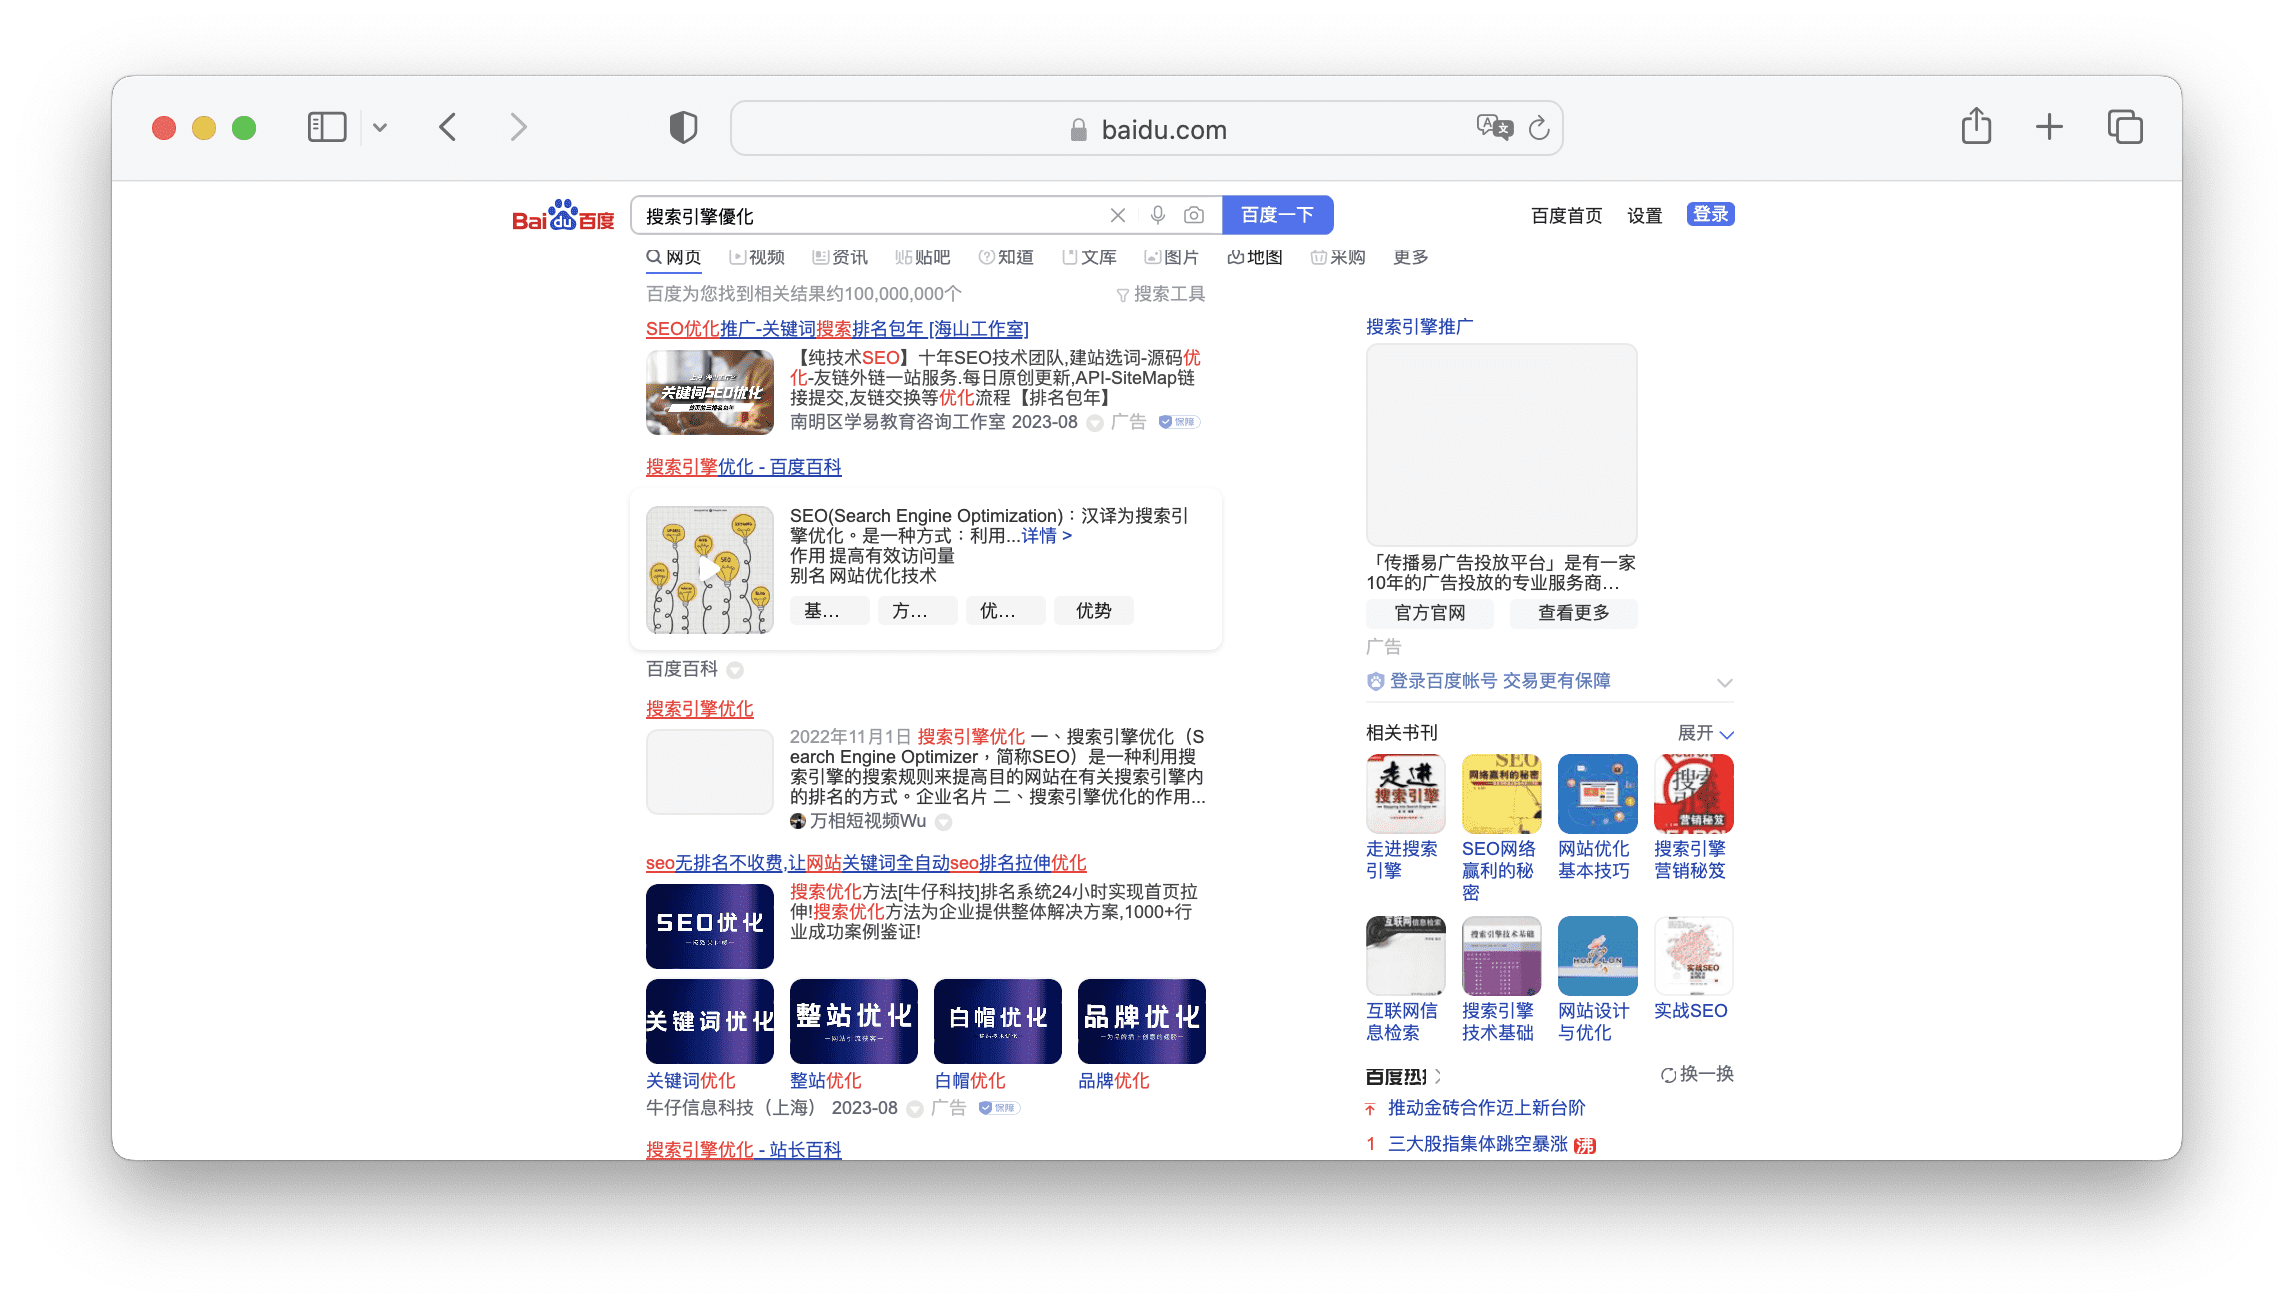Open 百度首页 link
The height and width of the screenshot is (1308, 2294).
[1566, 216]
